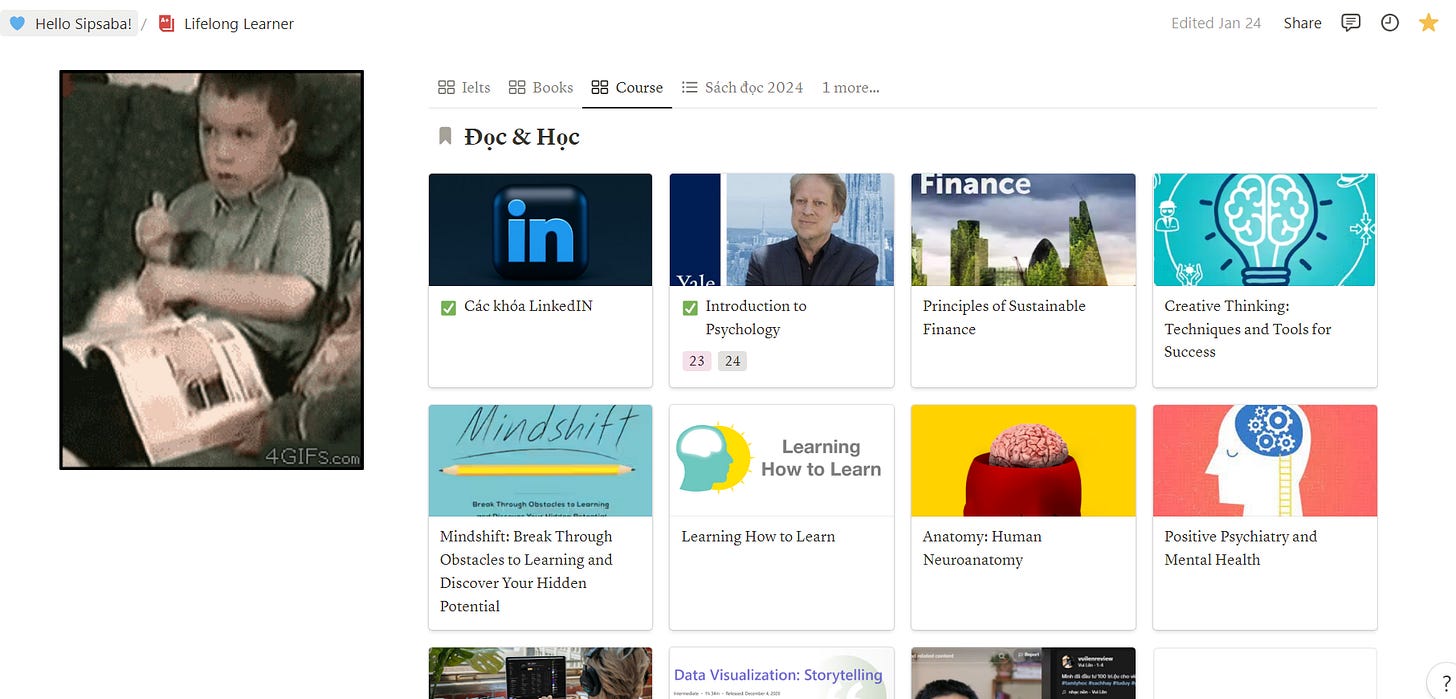
Task: Click the gallery icon on the Books tab
Action: tap(517, 87)
